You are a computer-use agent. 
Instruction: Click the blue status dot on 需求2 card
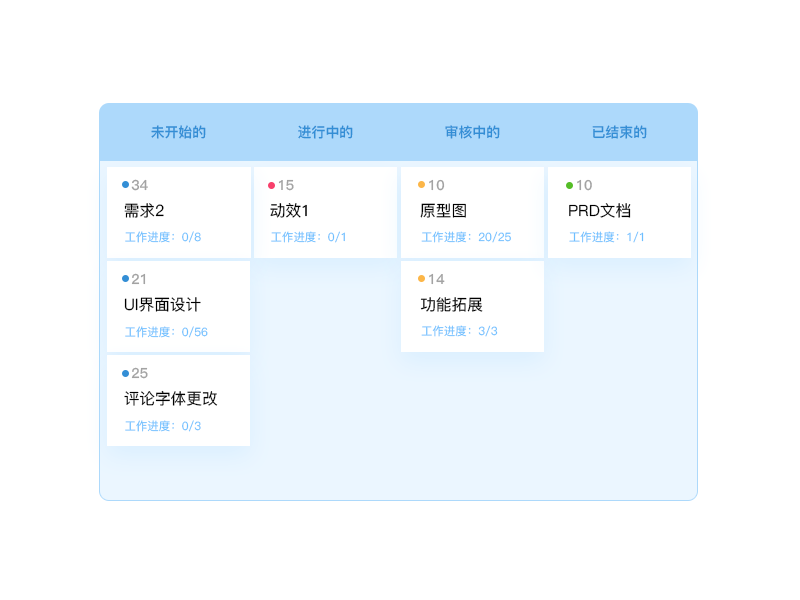125,184
